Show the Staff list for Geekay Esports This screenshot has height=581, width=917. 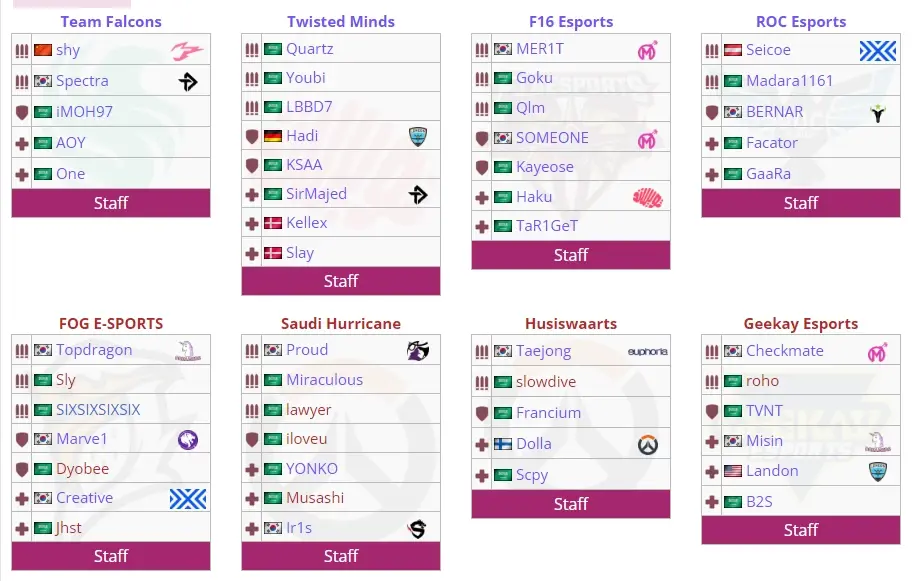[801, 530]
